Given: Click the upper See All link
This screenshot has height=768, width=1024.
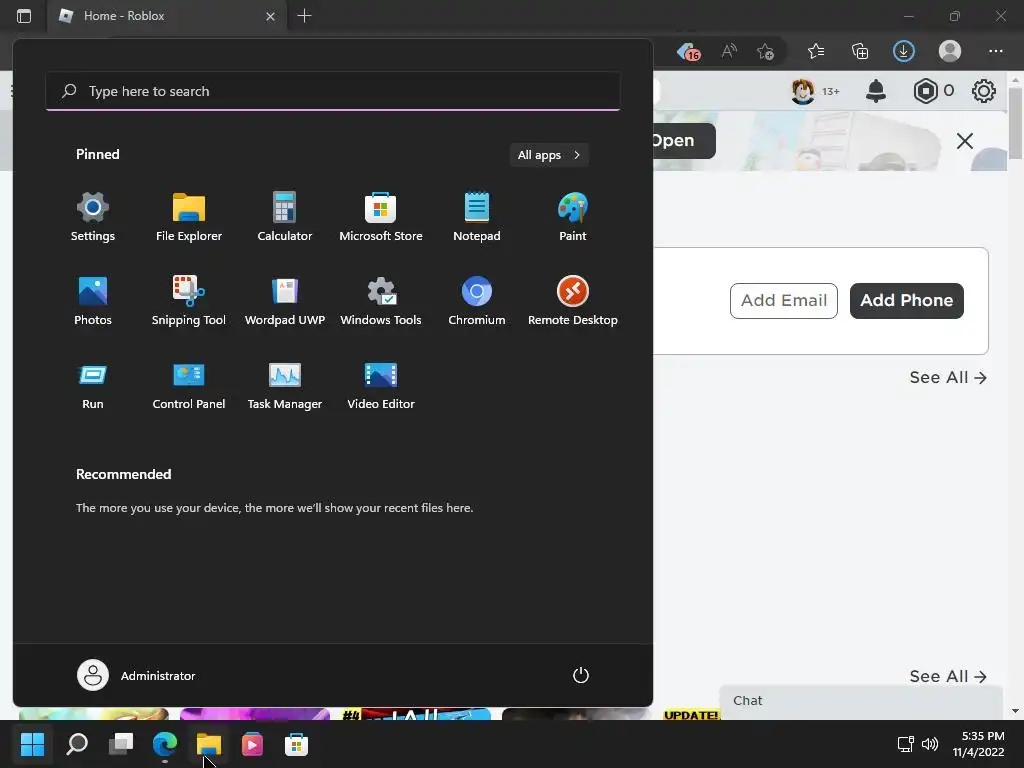Looking at the screenshot, I should [948, 377].
